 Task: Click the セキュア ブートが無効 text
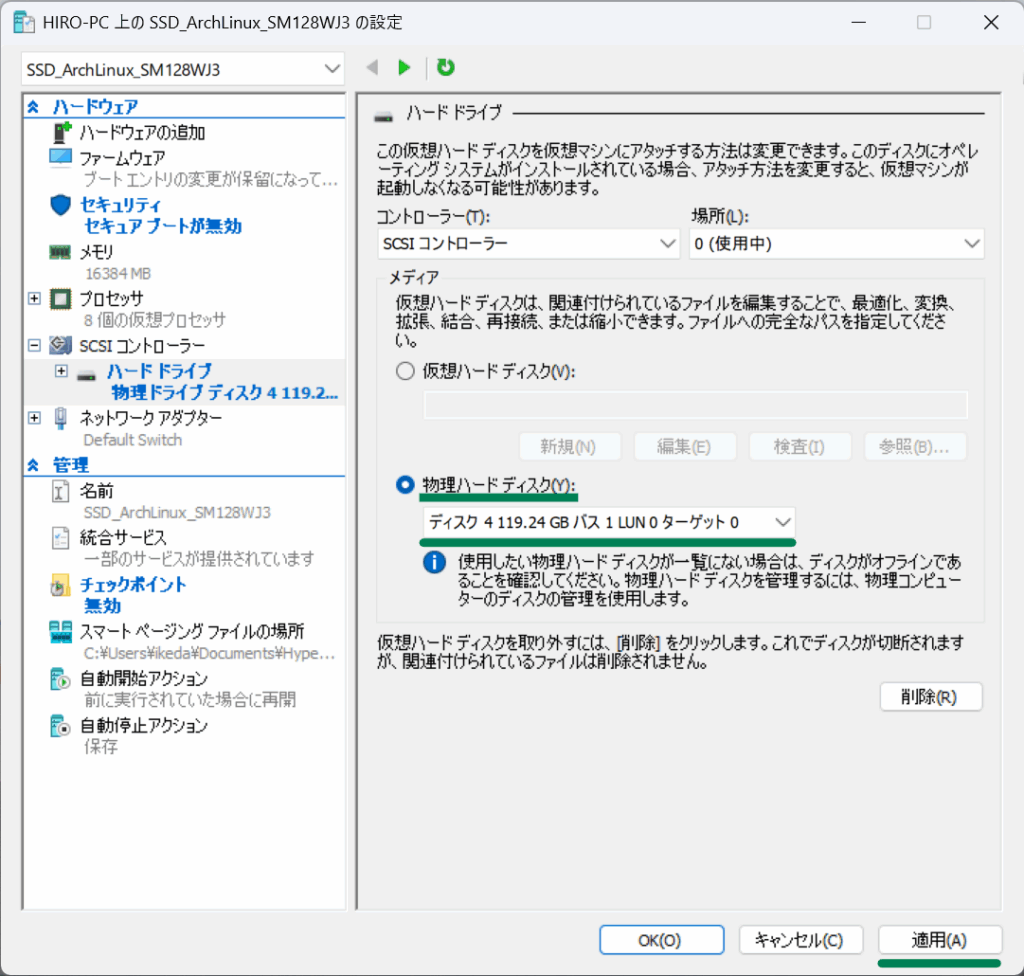163,227
